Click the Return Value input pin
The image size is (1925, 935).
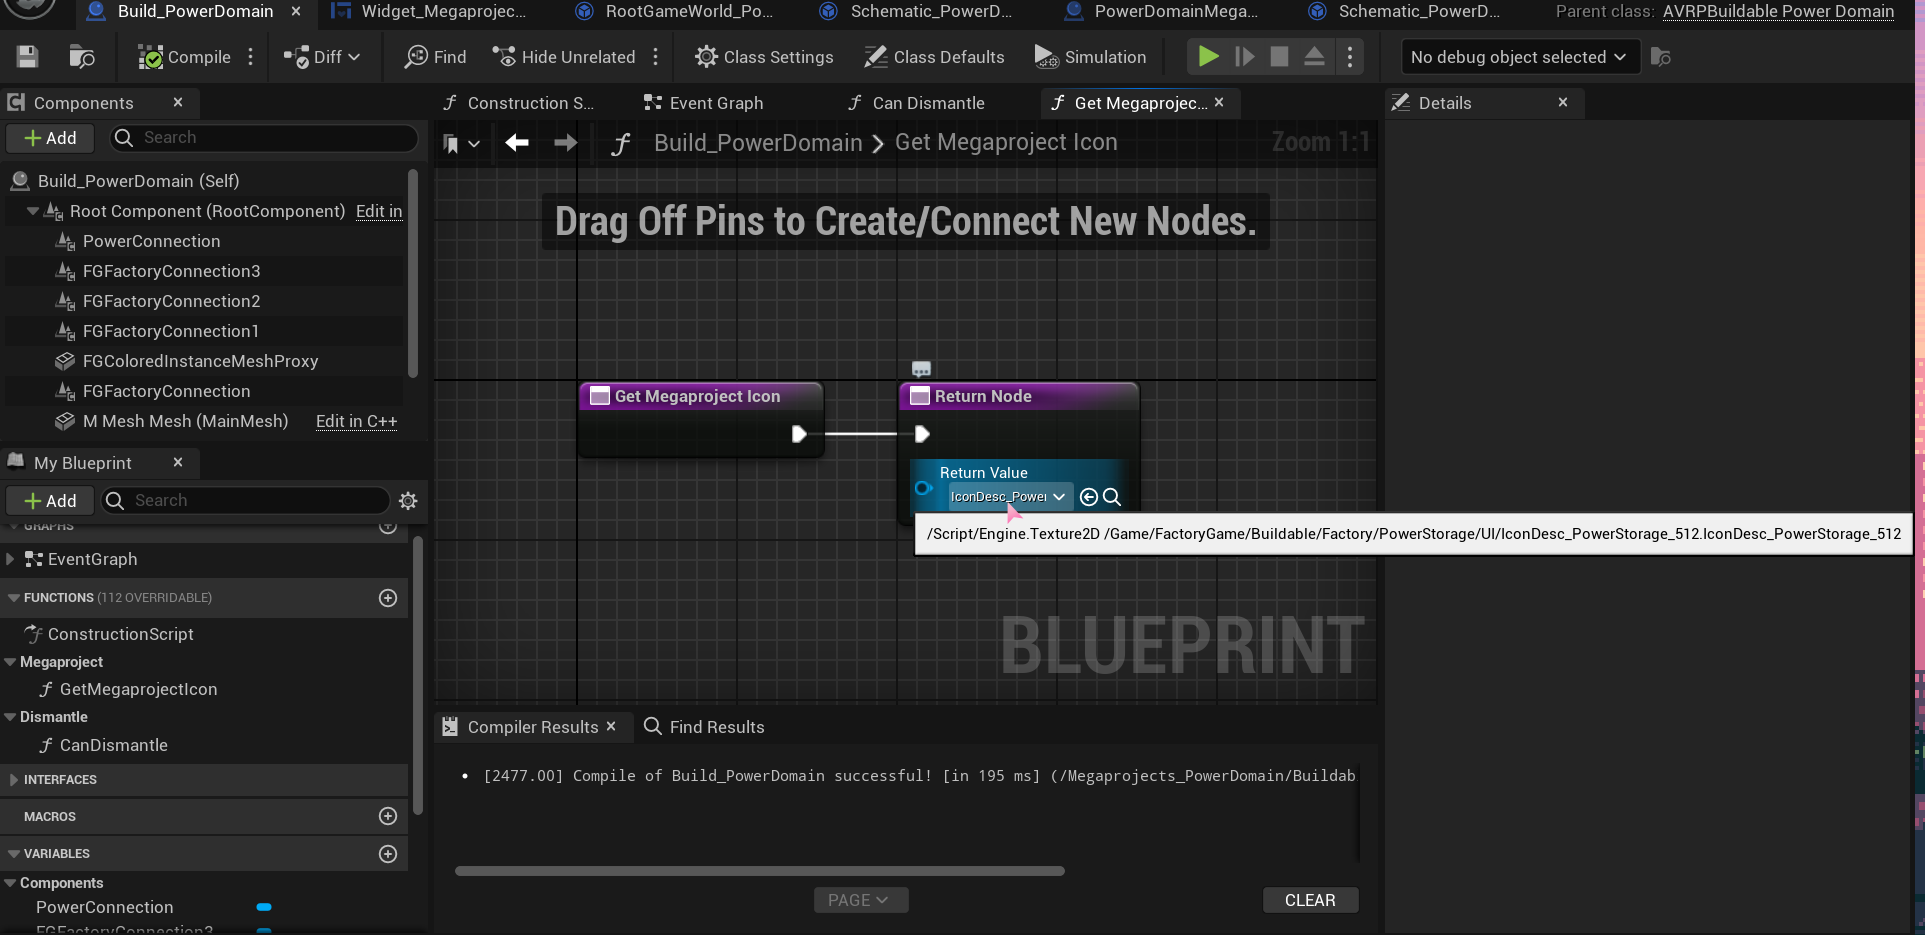[x=924, y=489]
